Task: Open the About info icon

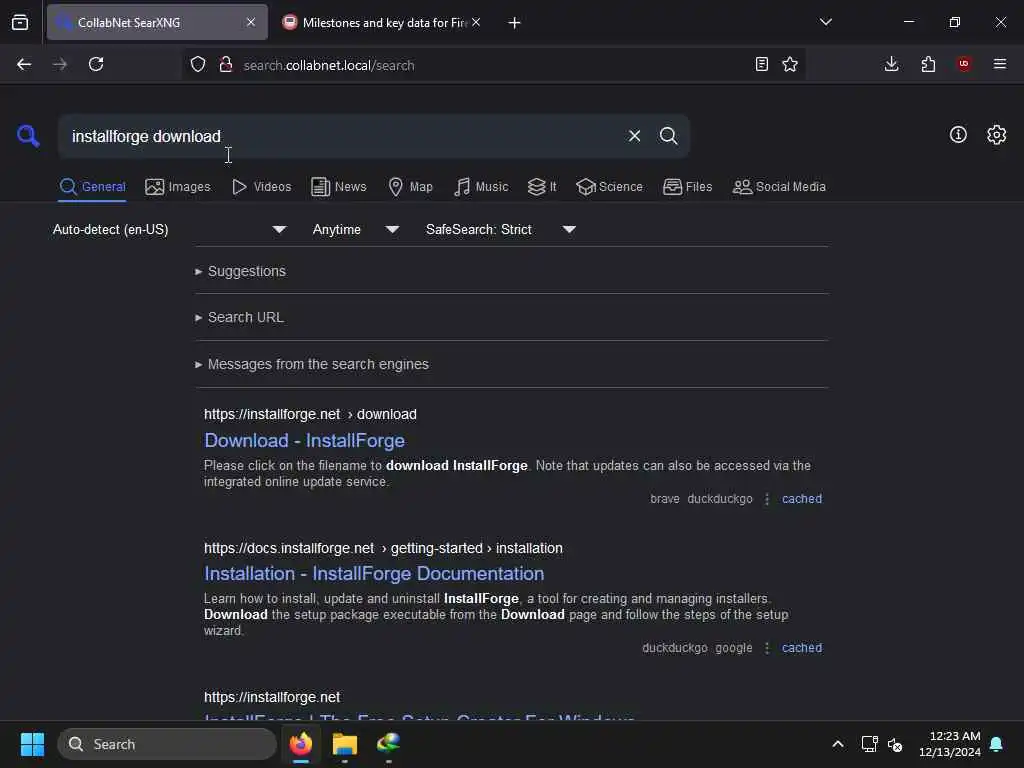Action: click(957, 135)
